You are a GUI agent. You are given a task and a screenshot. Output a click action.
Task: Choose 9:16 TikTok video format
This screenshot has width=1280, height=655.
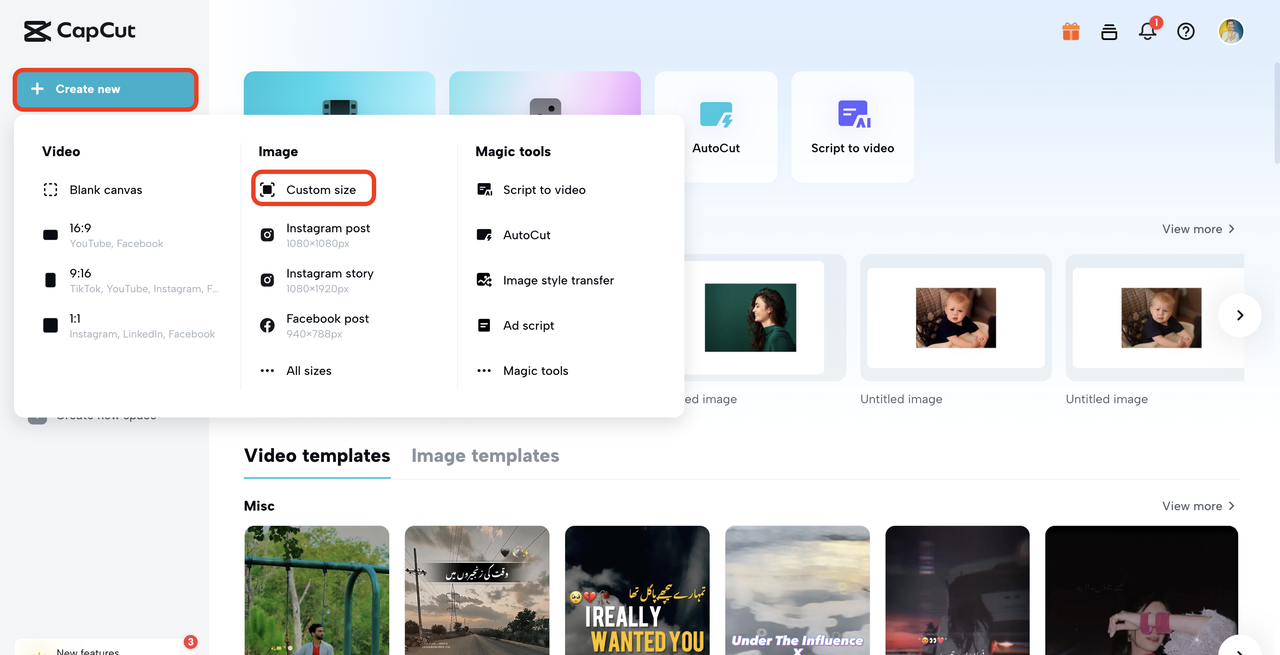(130, 280)
